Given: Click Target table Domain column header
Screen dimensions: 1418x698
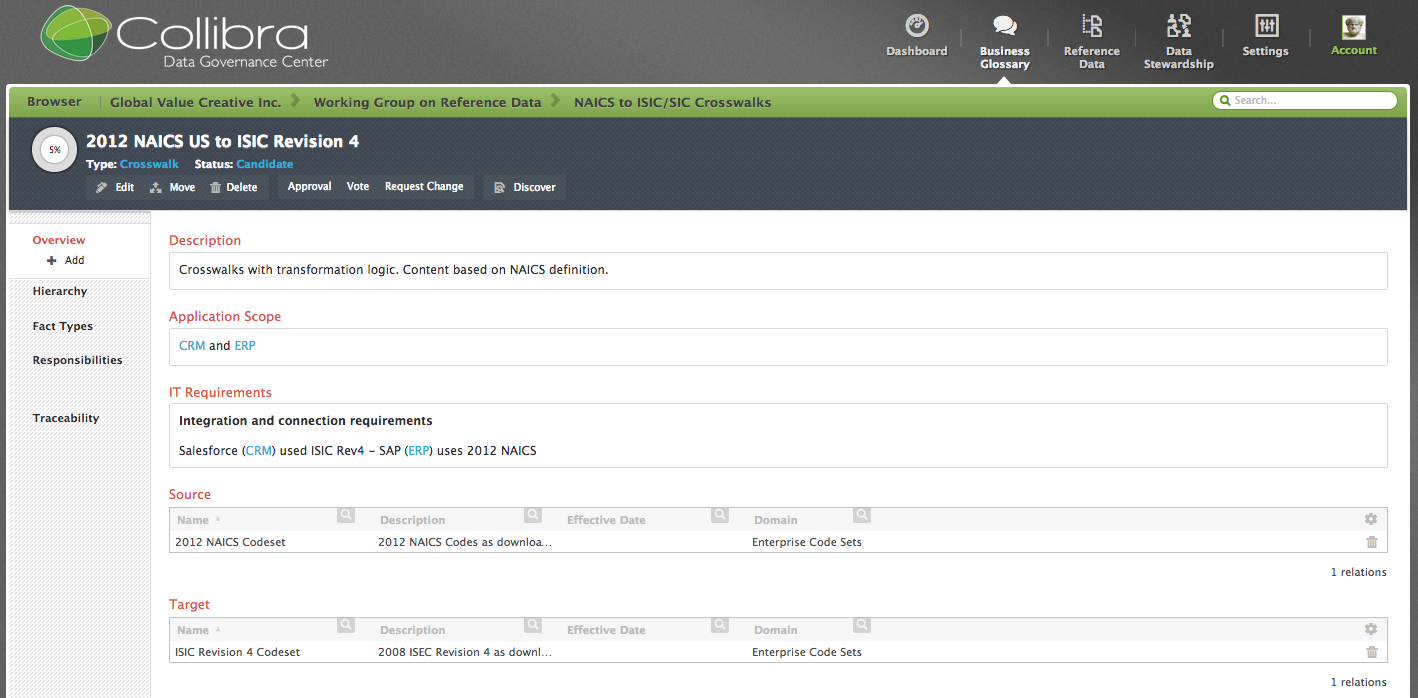Looking at the screenshot, I should tap(776, 630).
